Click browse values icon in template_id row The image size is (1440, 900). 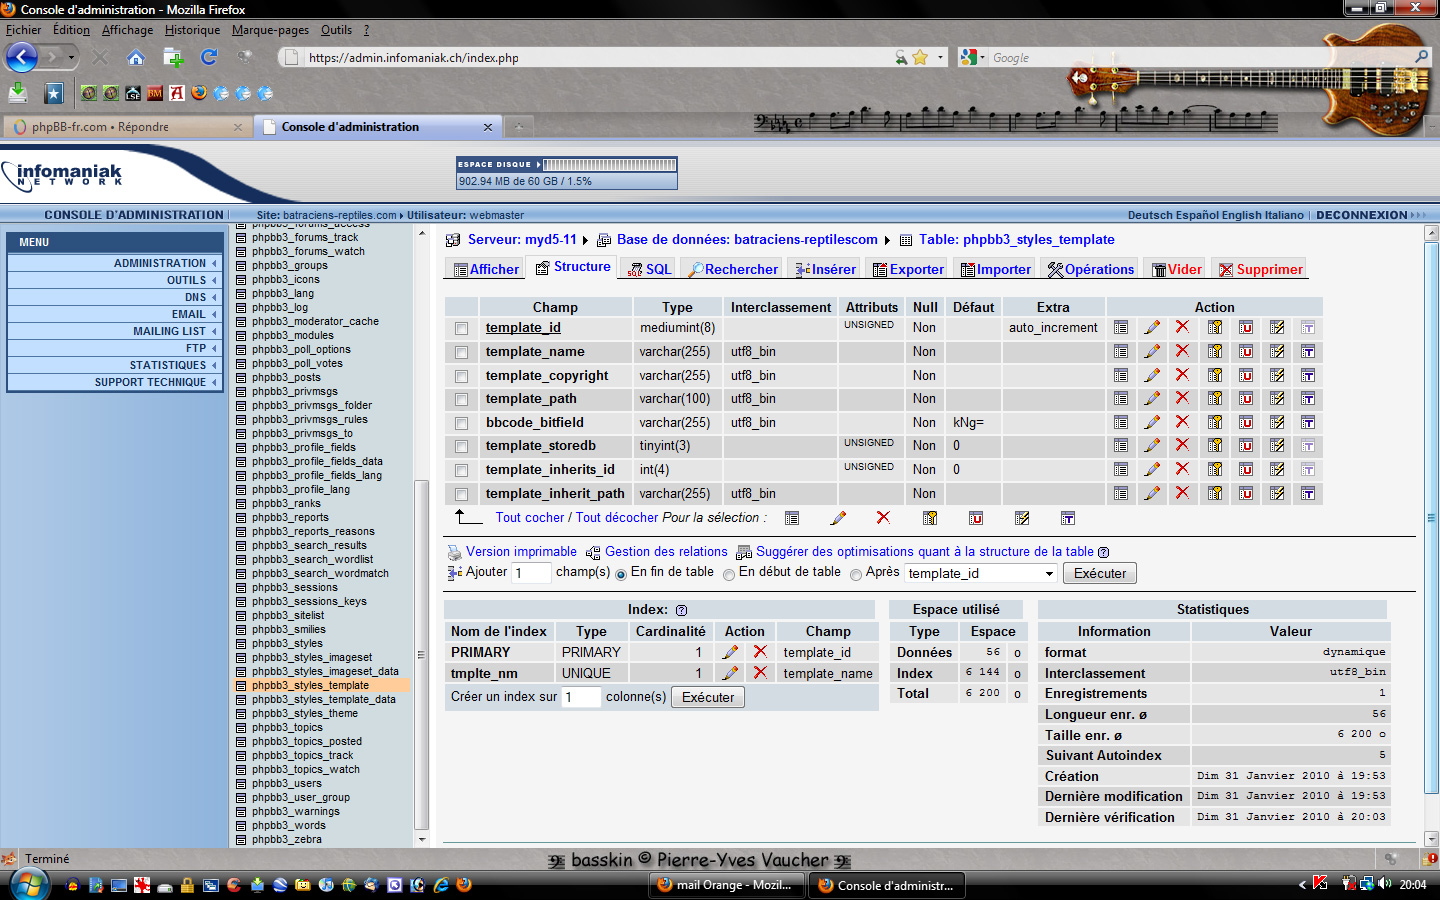click(x=1121, y=327)
